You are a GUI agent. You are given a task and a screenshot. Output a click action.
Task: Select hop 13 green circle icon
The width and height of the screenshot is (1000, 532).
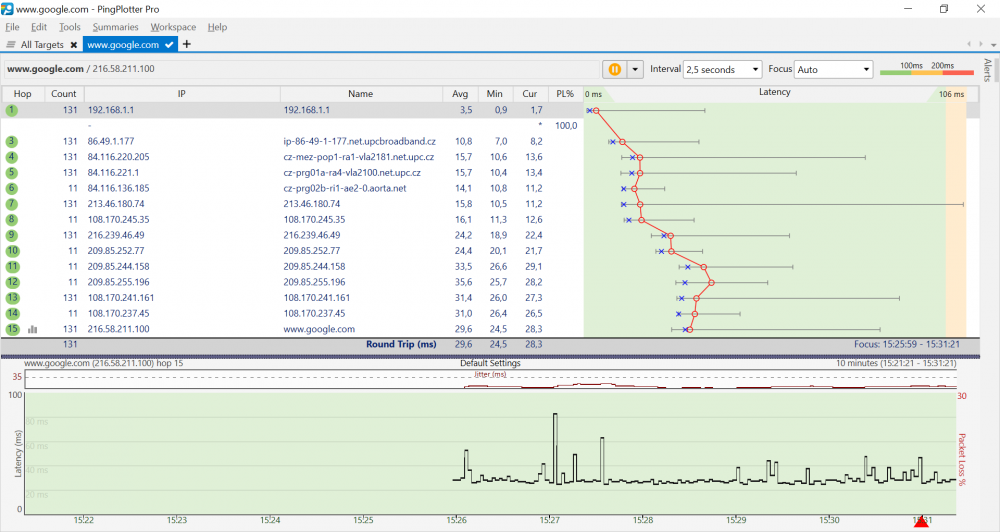(x=12, y=297)
